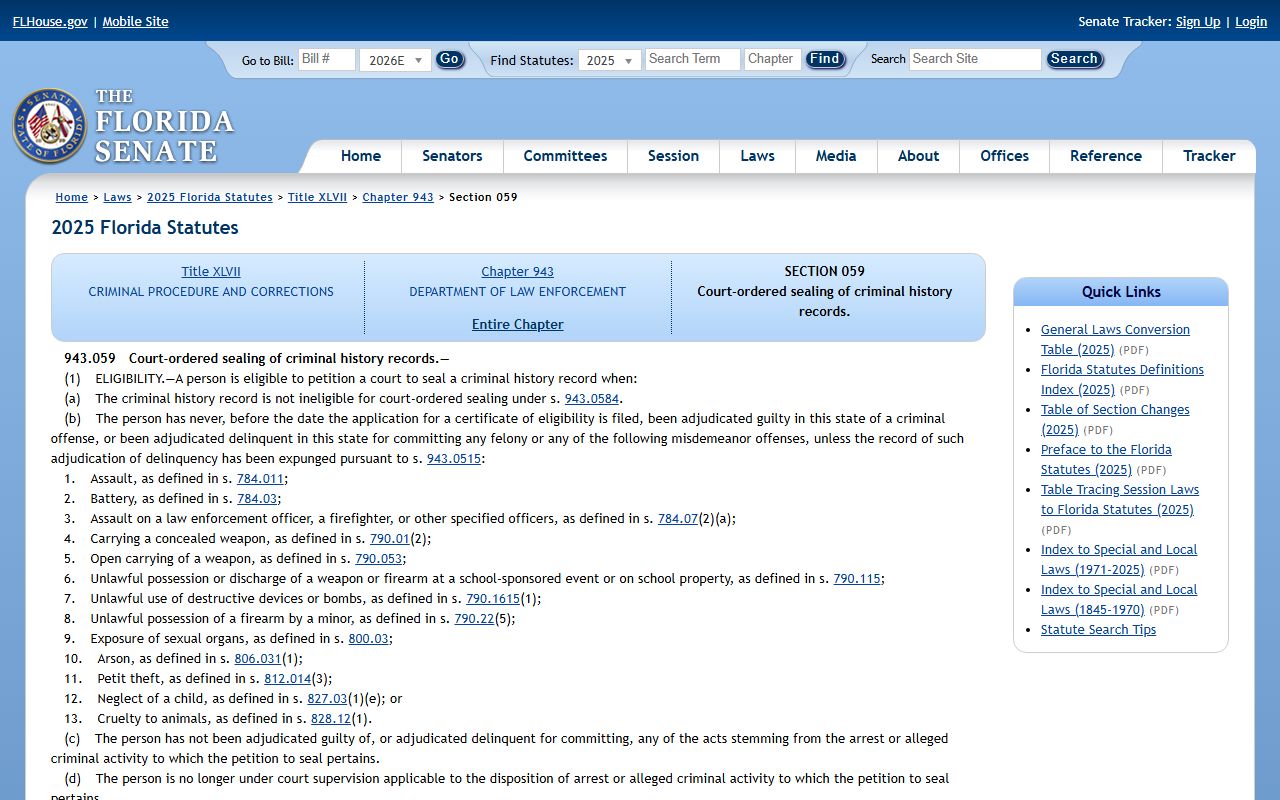Open the Mobile Site link
Screen dimensions: 1280x800
point(135,21)
